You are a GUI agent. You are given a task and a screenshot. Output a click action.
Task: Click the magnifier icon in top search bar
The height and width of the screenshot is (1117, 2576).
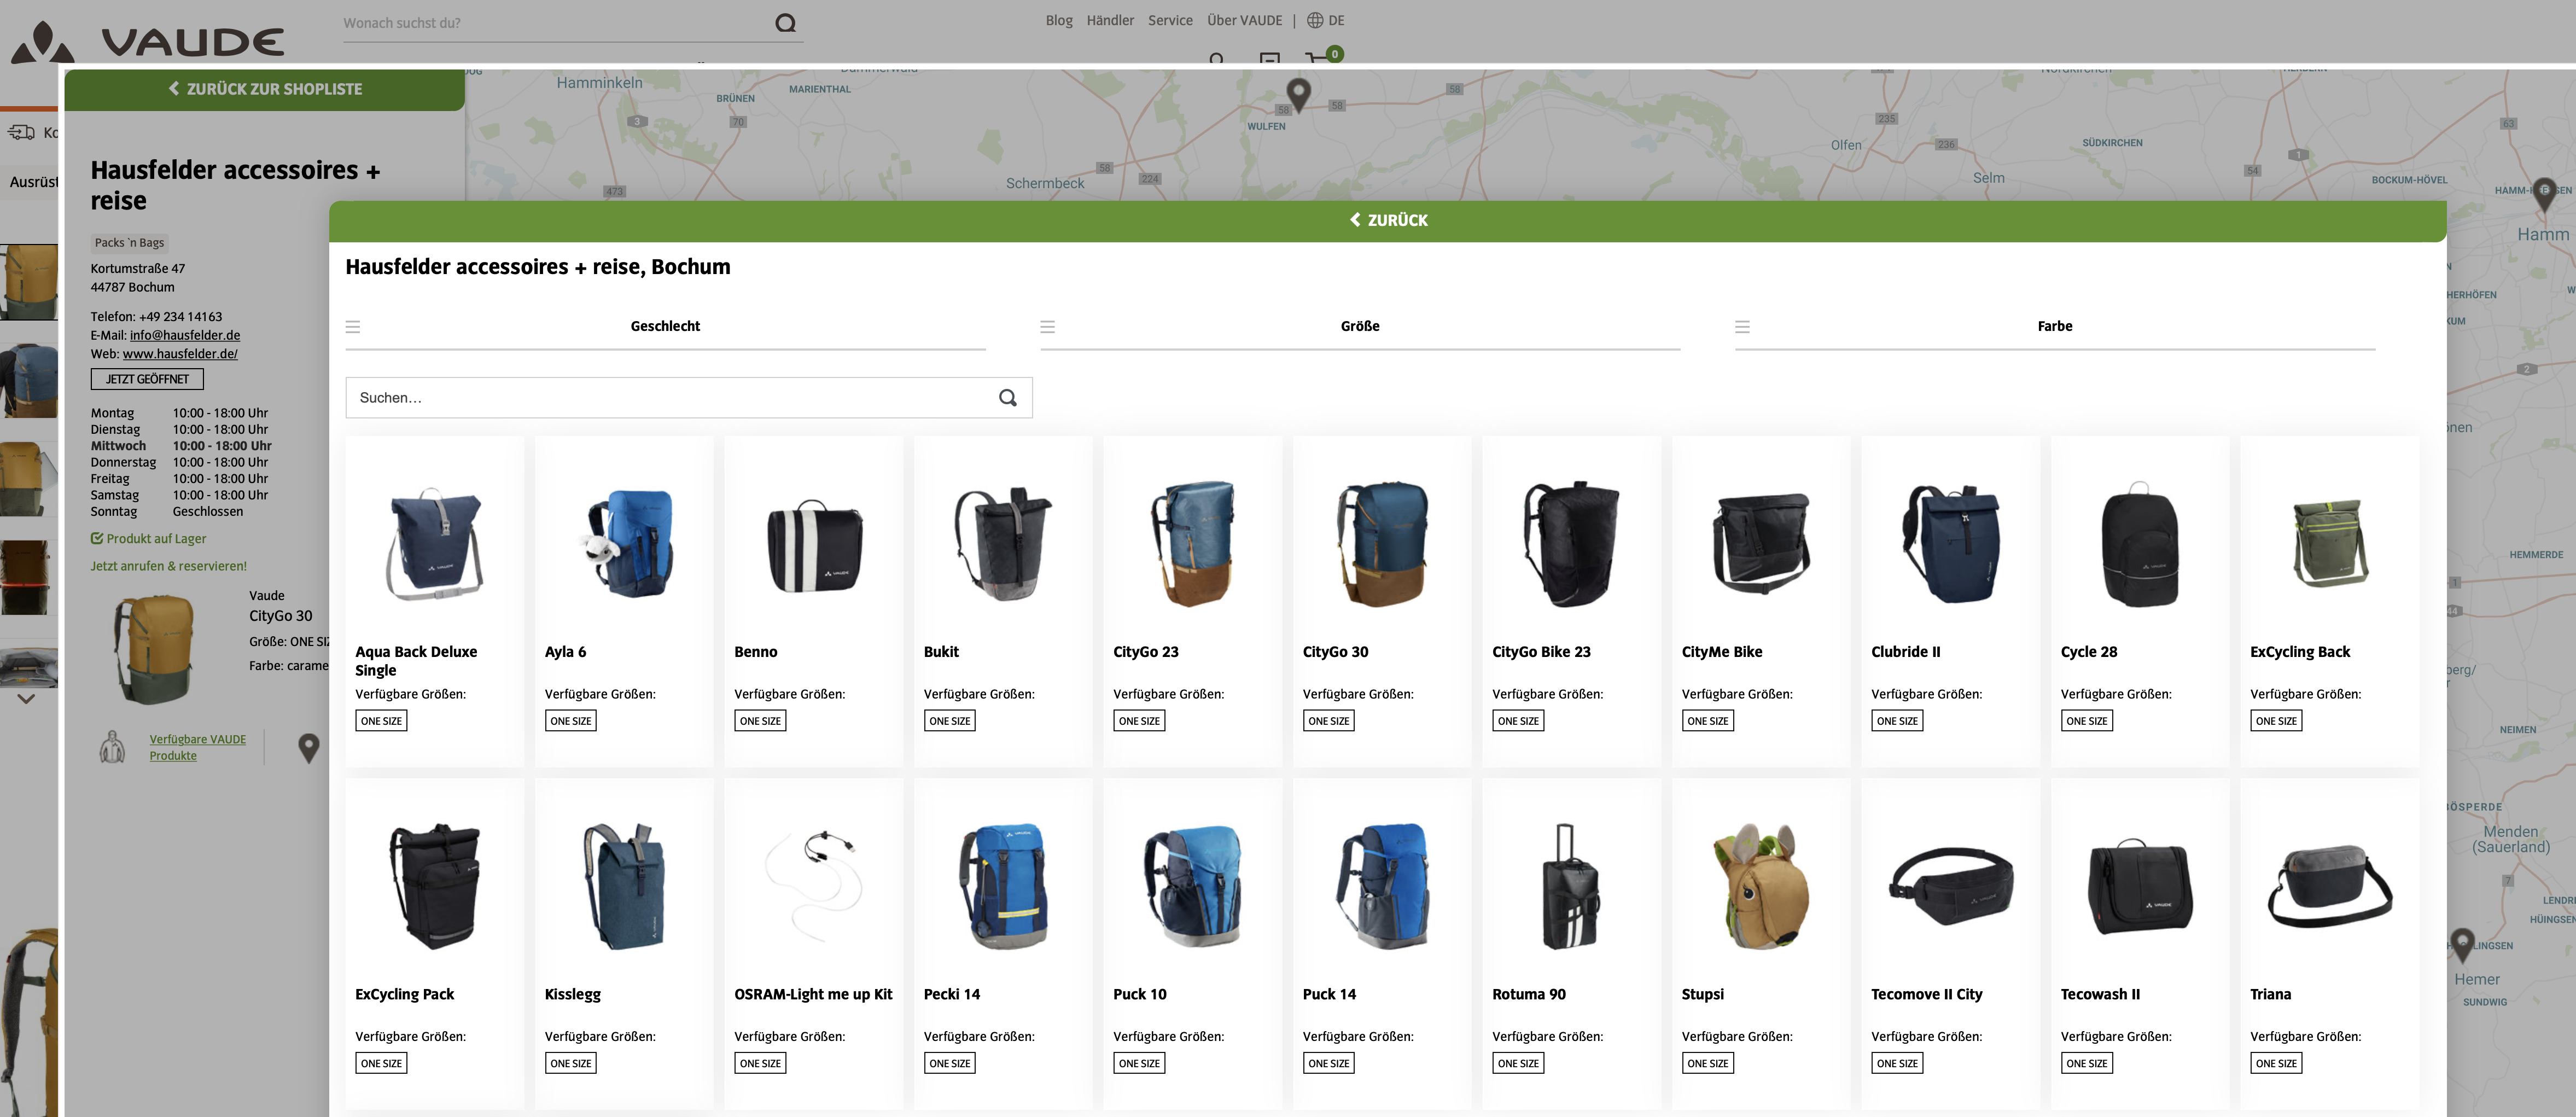tap(786, 23)
